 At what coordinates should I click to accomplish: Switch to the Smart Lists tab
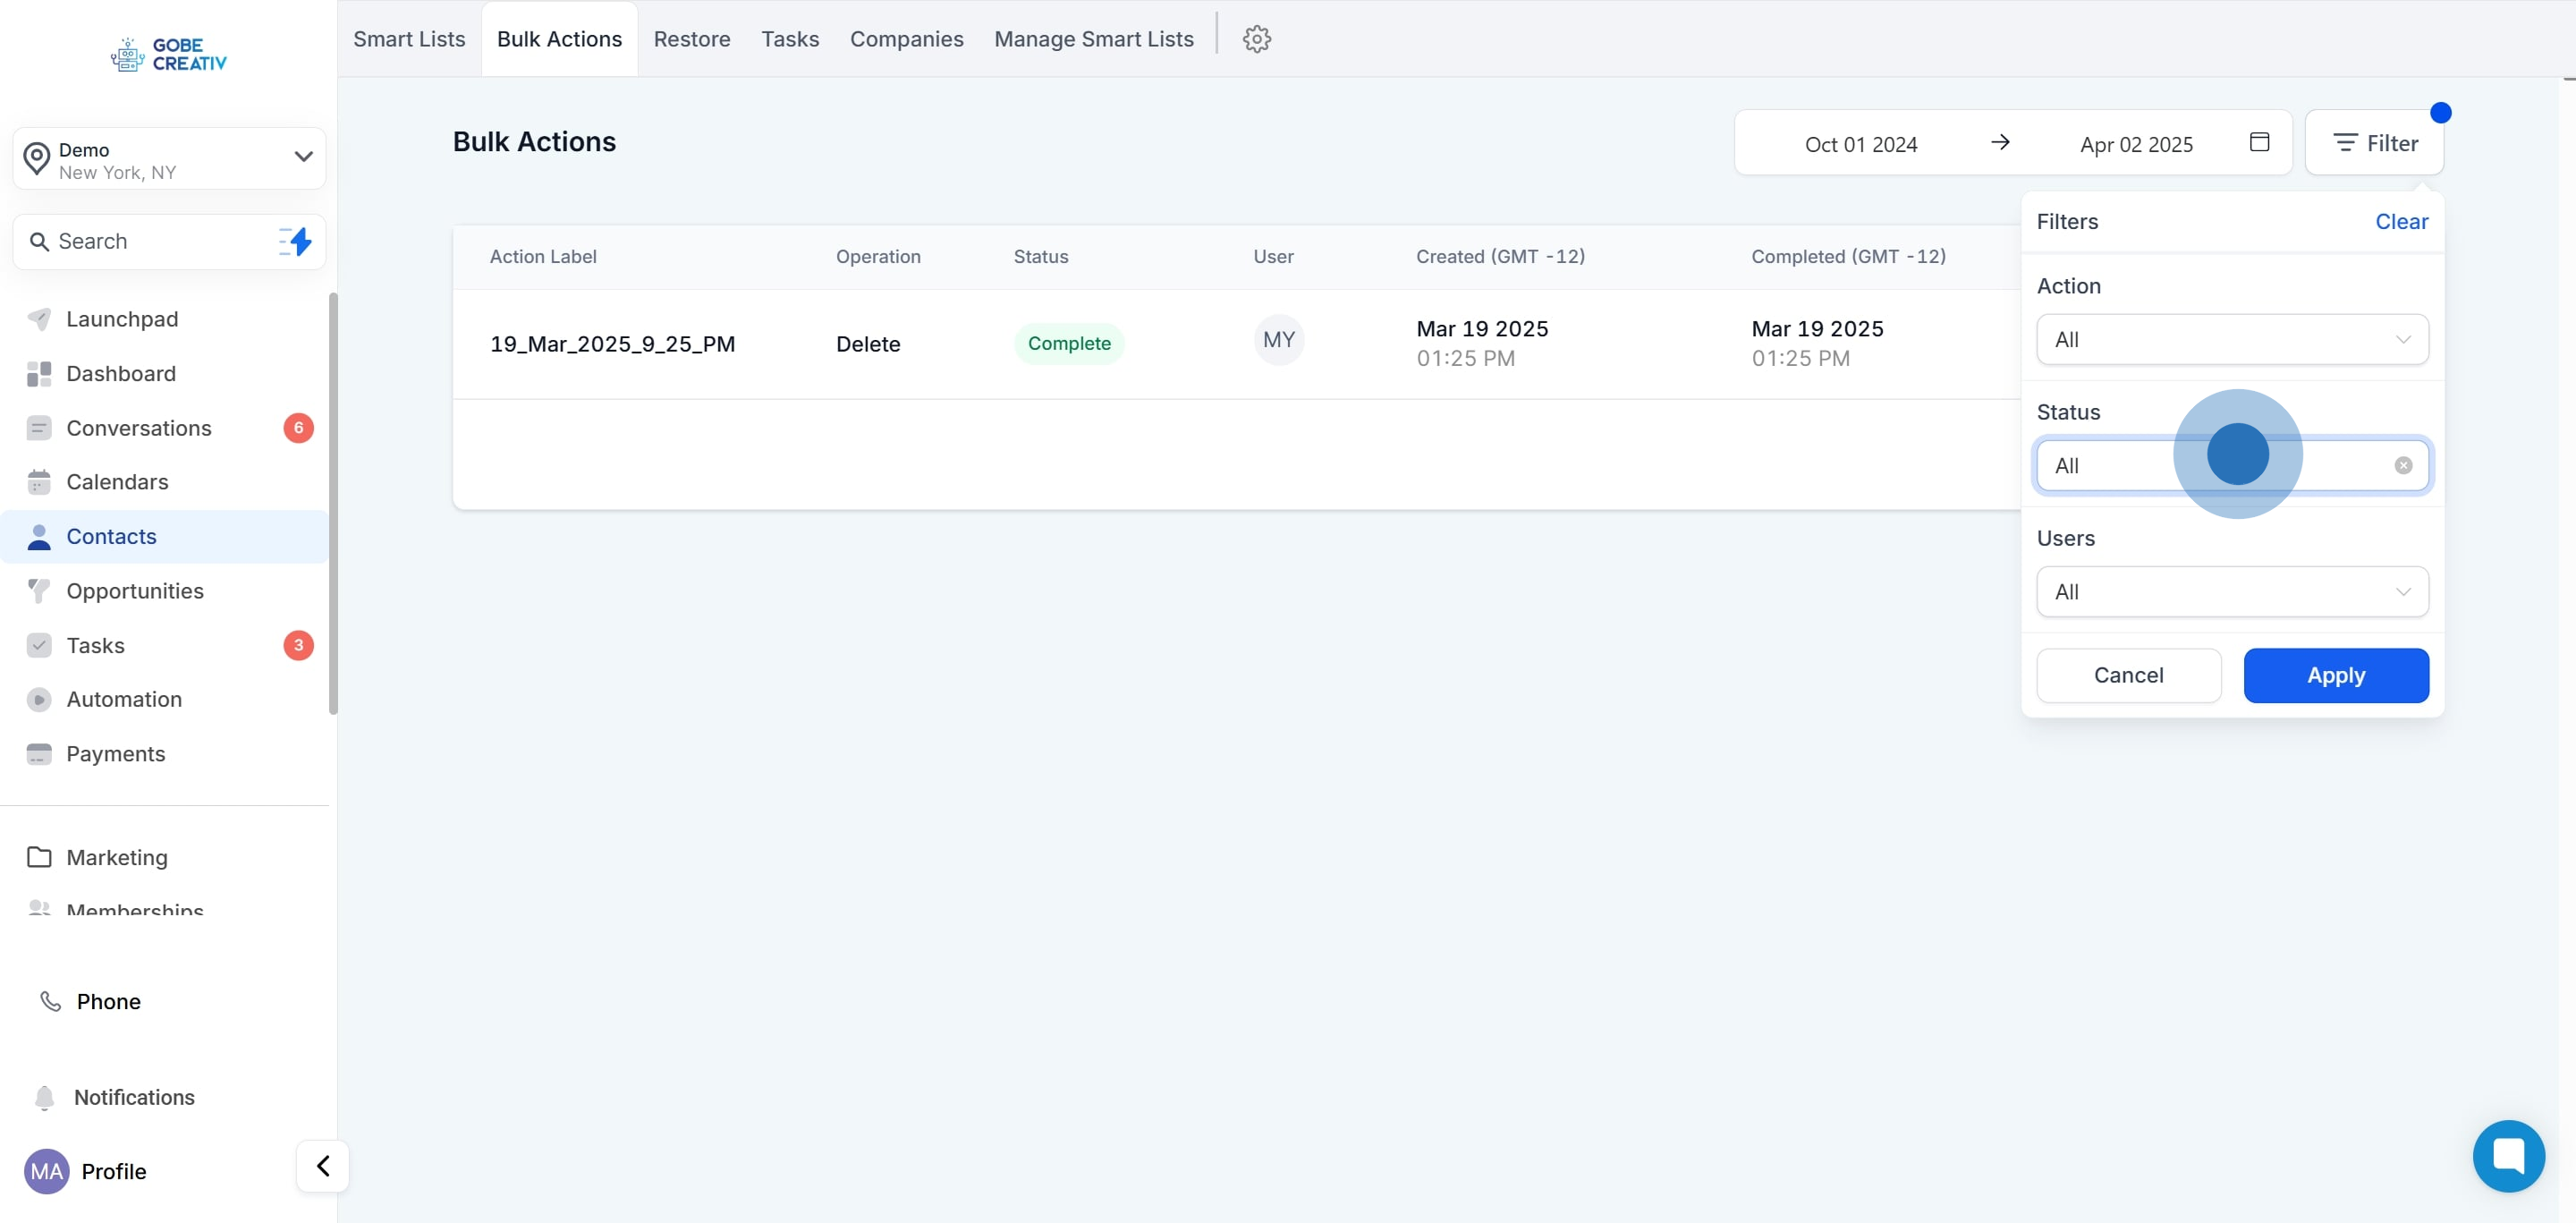(x=409, y=39)
